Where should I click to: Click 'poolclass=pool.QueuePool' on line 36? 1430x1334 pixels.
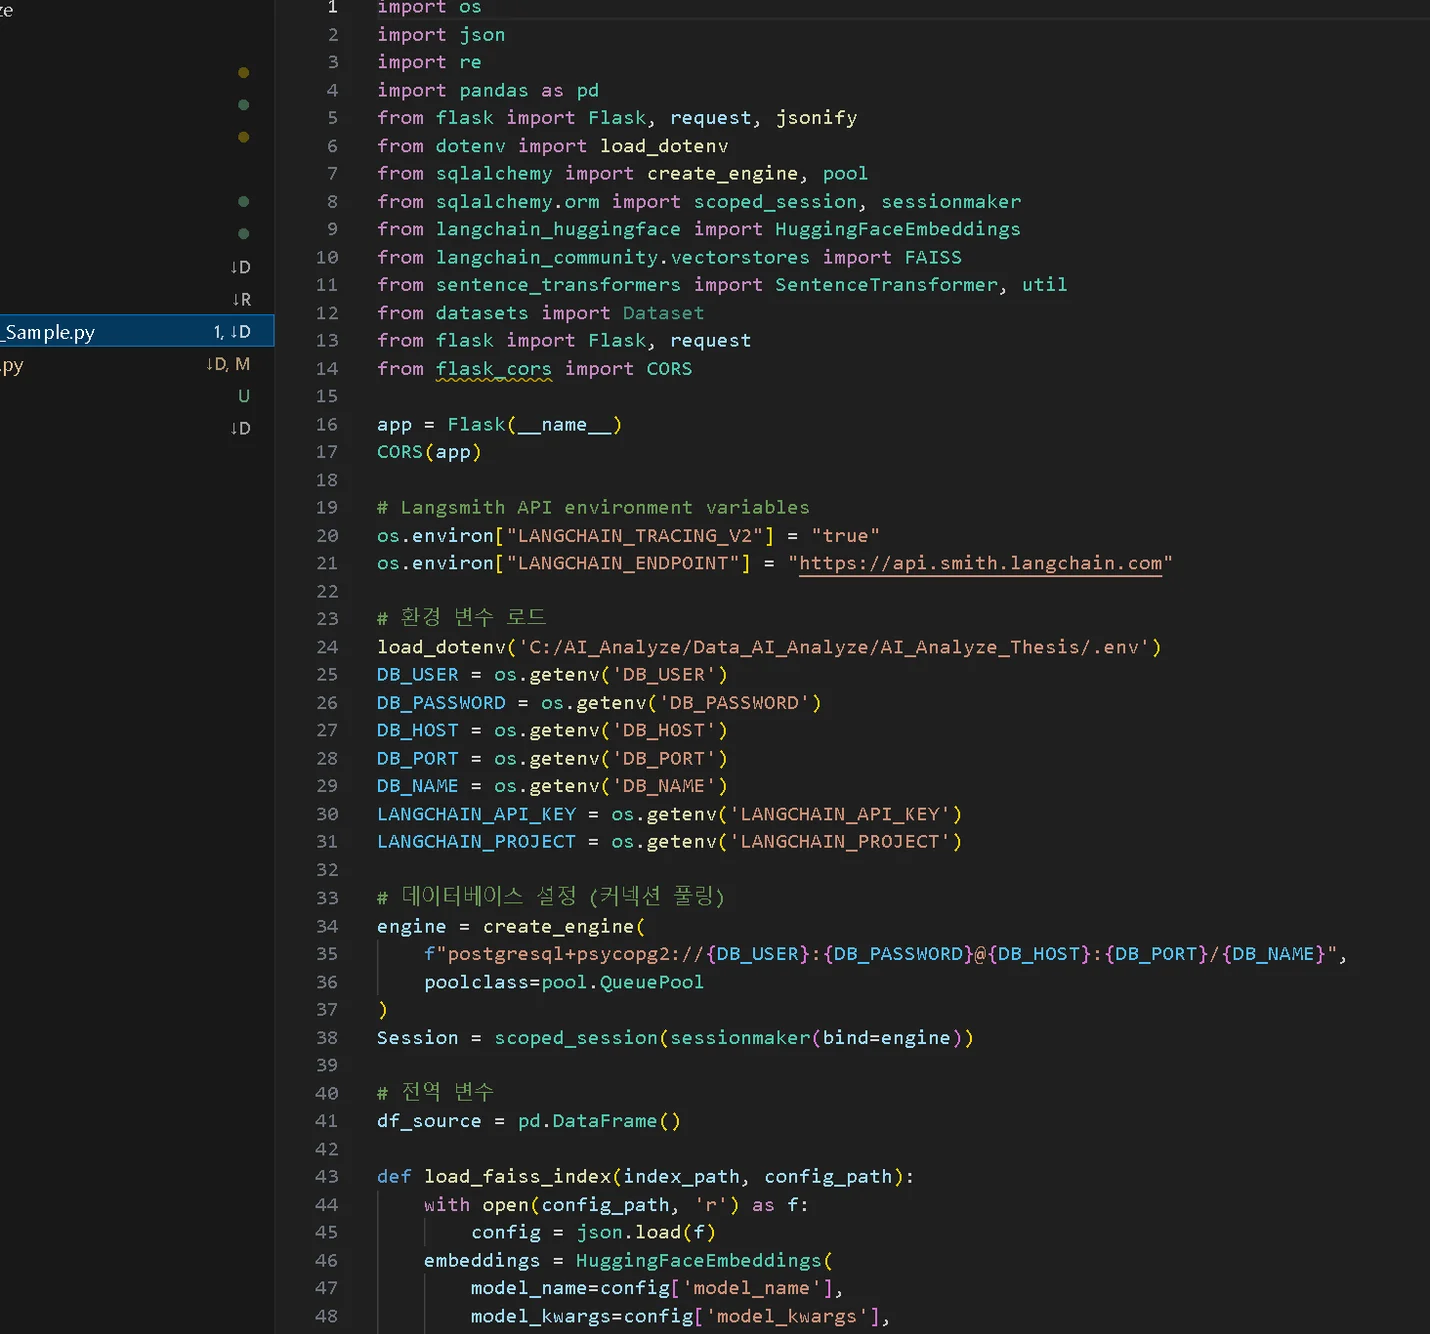tap(564, 982)
